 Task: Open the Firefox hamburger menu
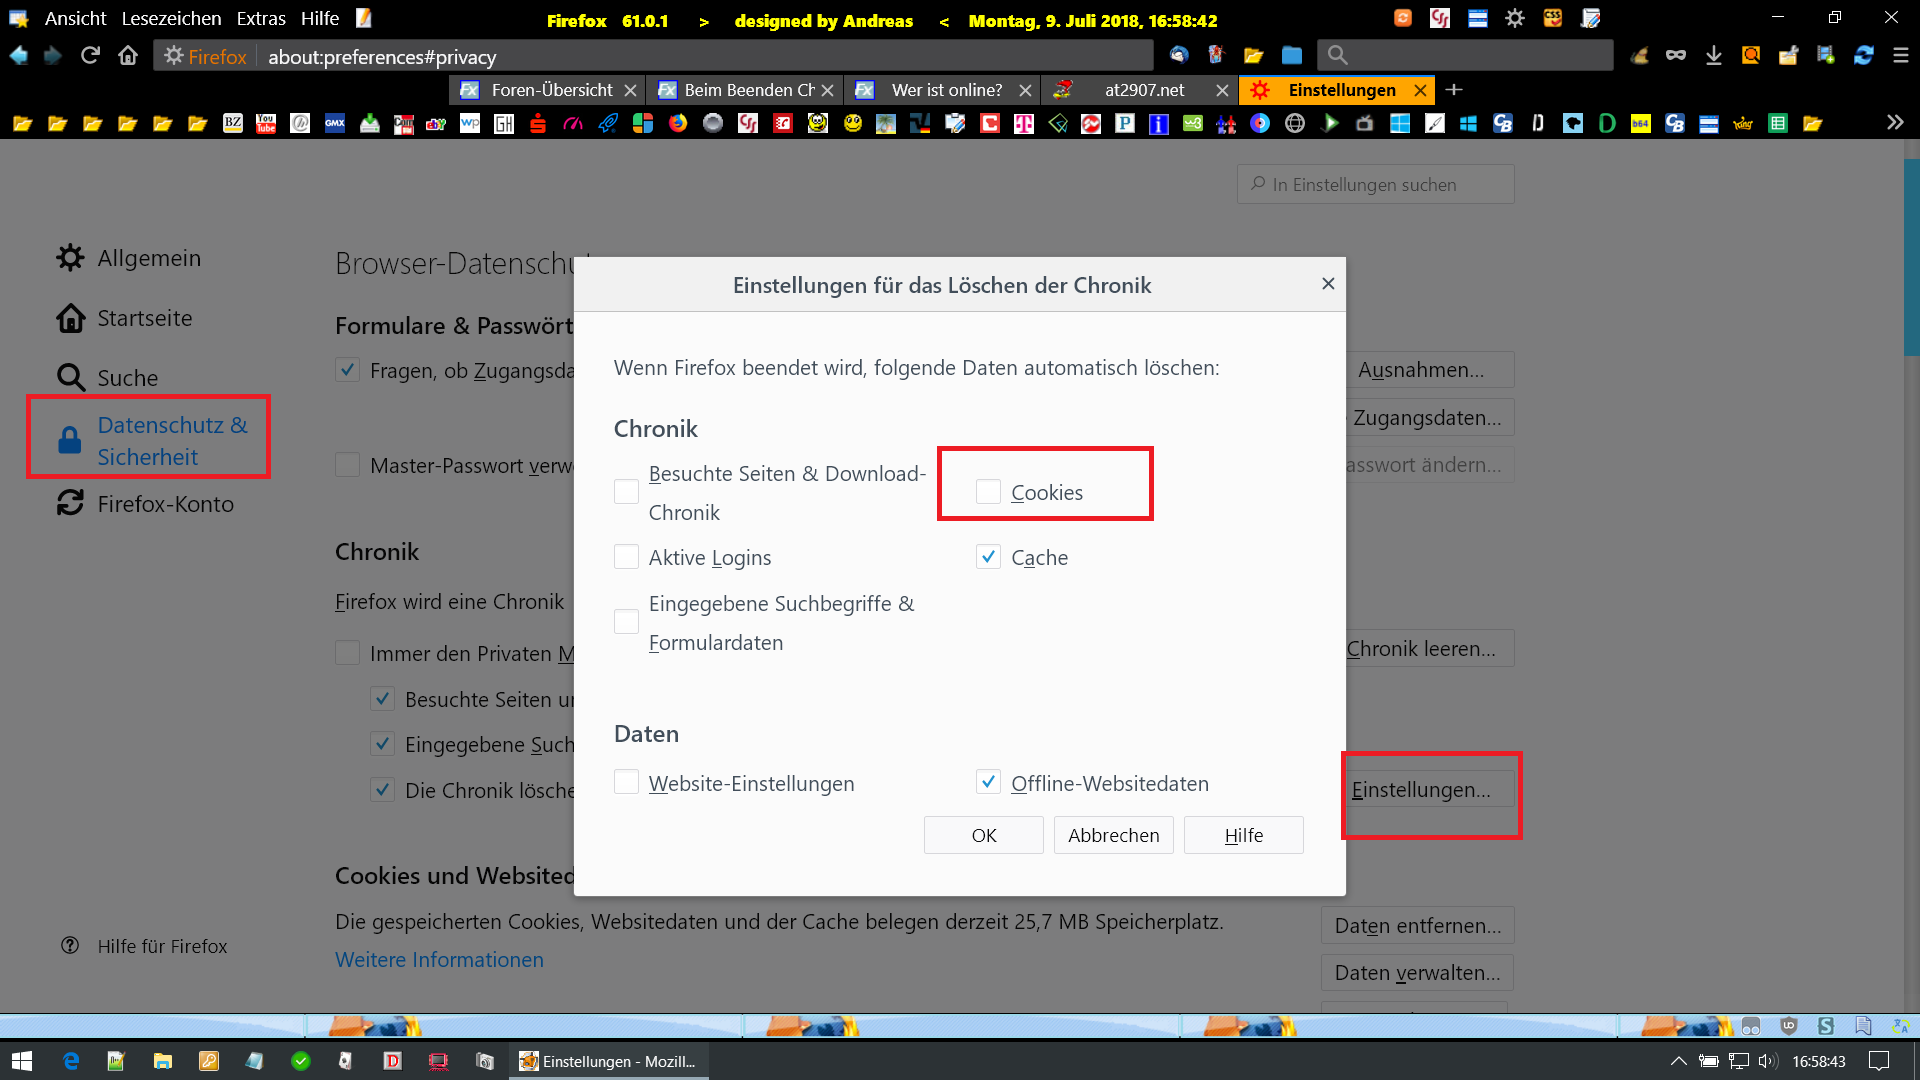coord(1901,56)
